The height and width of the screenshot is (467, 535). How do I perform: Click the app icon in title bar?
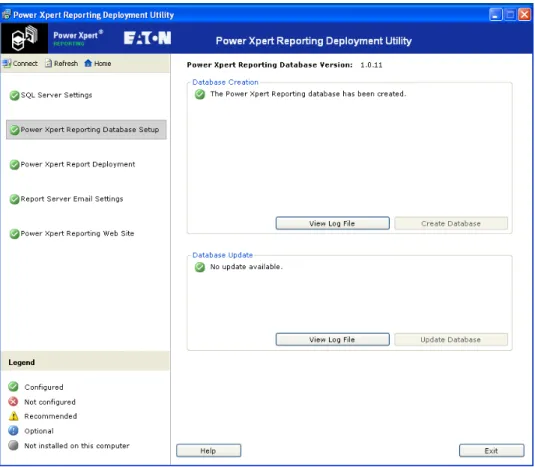click(x=6, y=14)
